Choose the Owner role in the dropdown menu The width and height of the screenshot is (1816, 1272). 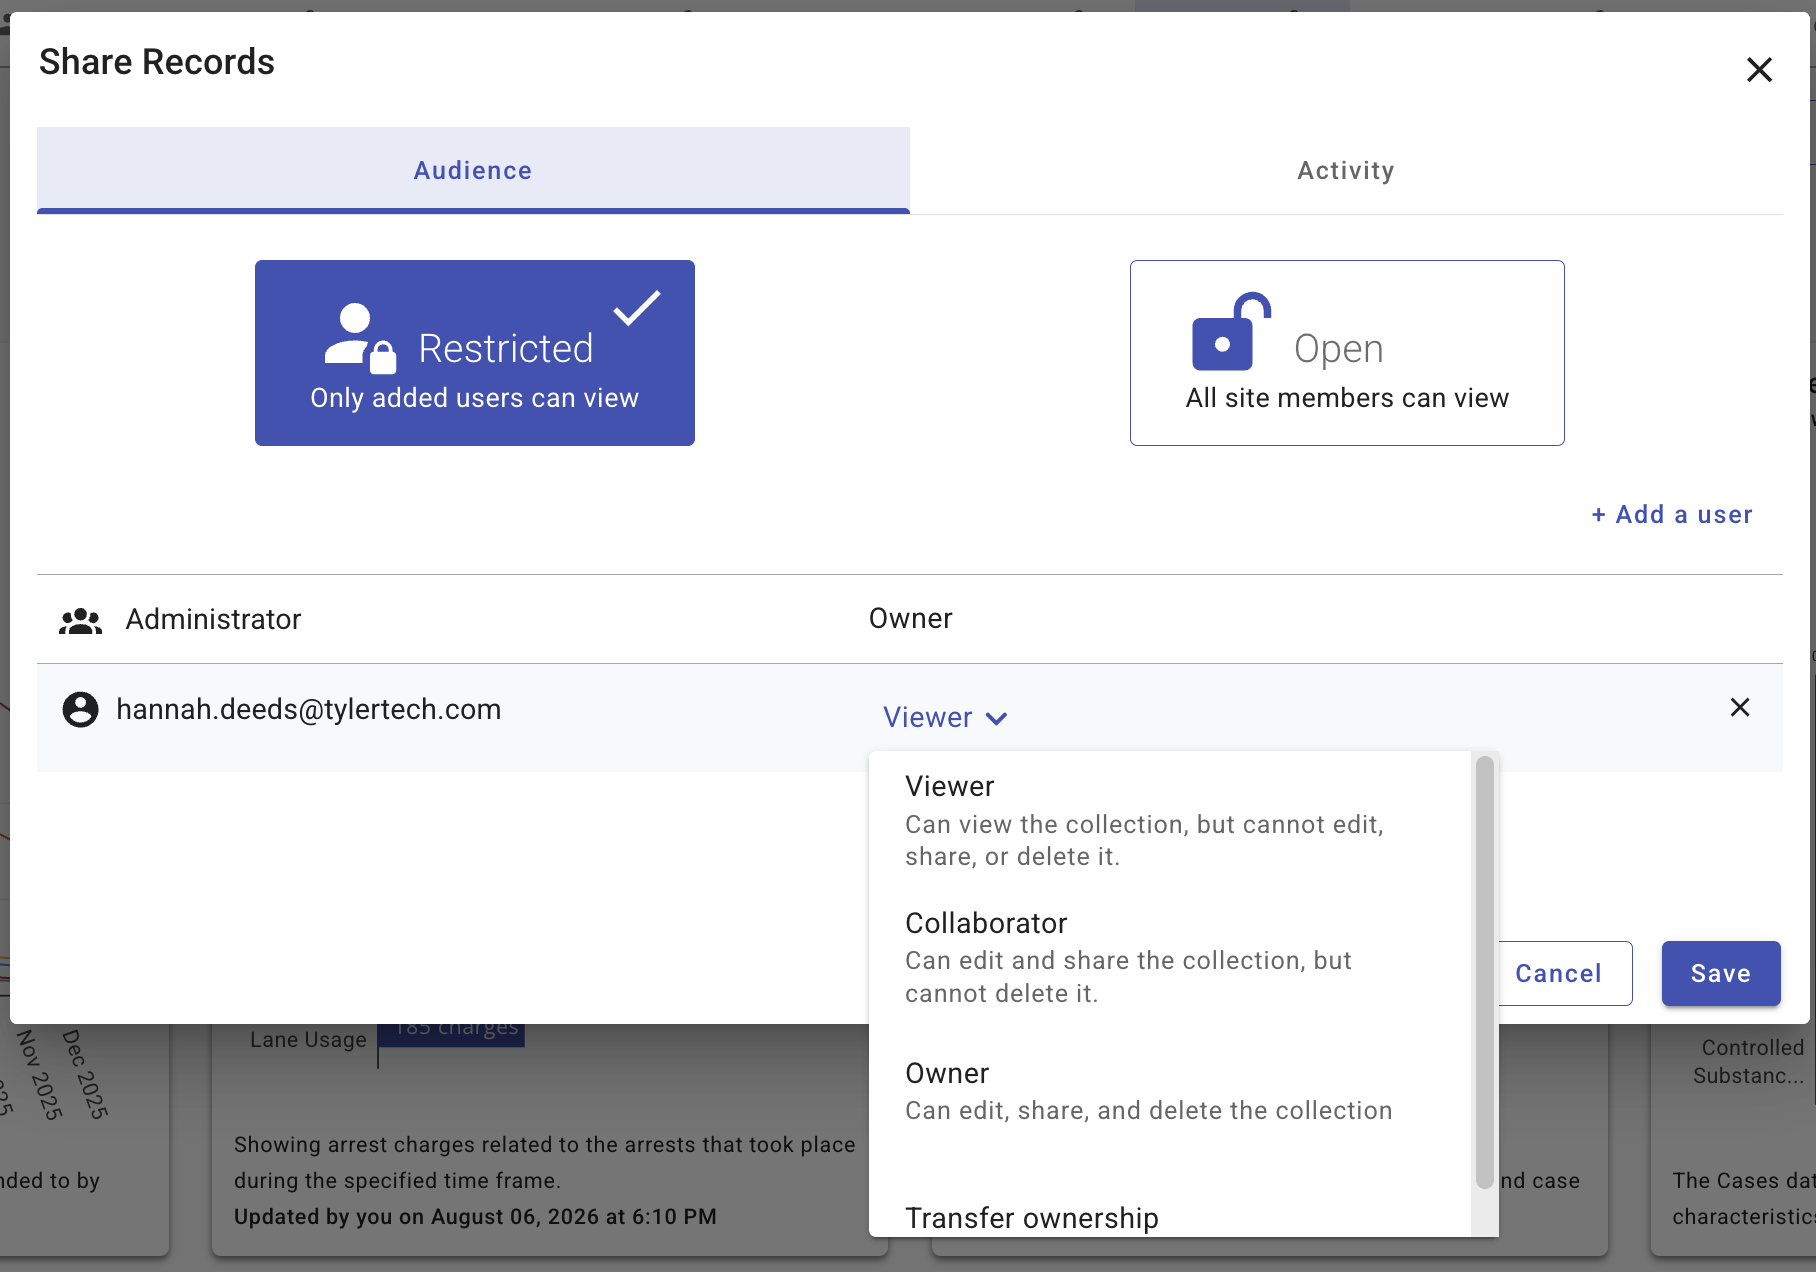(1171, 1091)
